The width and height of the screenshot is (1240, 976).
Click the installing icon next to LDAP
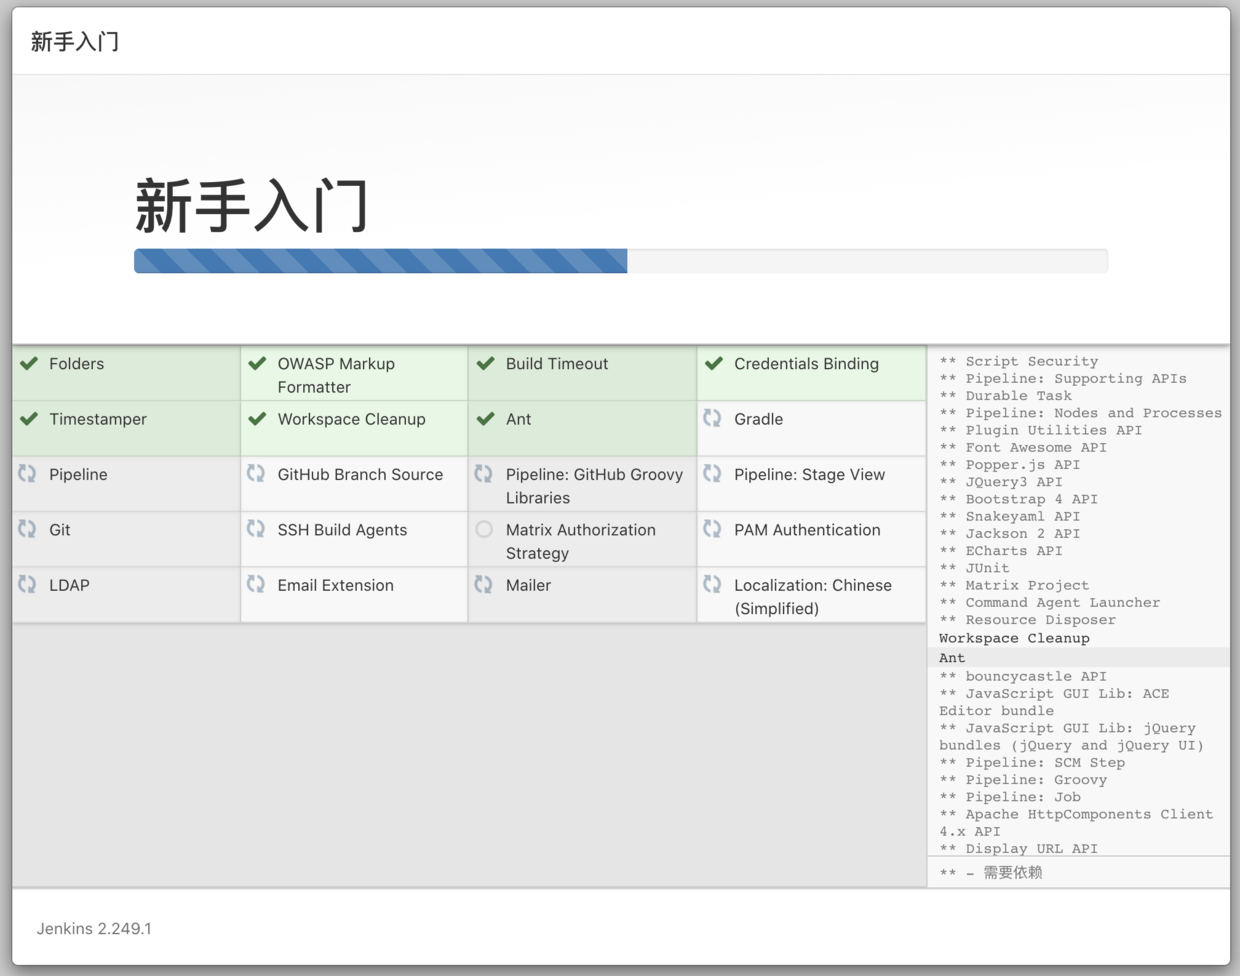(x=27, y=583)
